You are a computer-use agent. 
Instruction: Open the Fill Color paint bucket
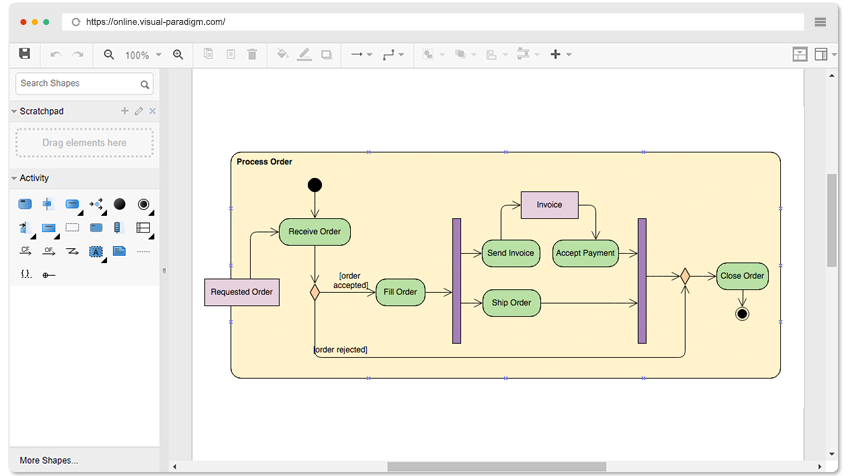pyautogui.click(x=282, y=54)
